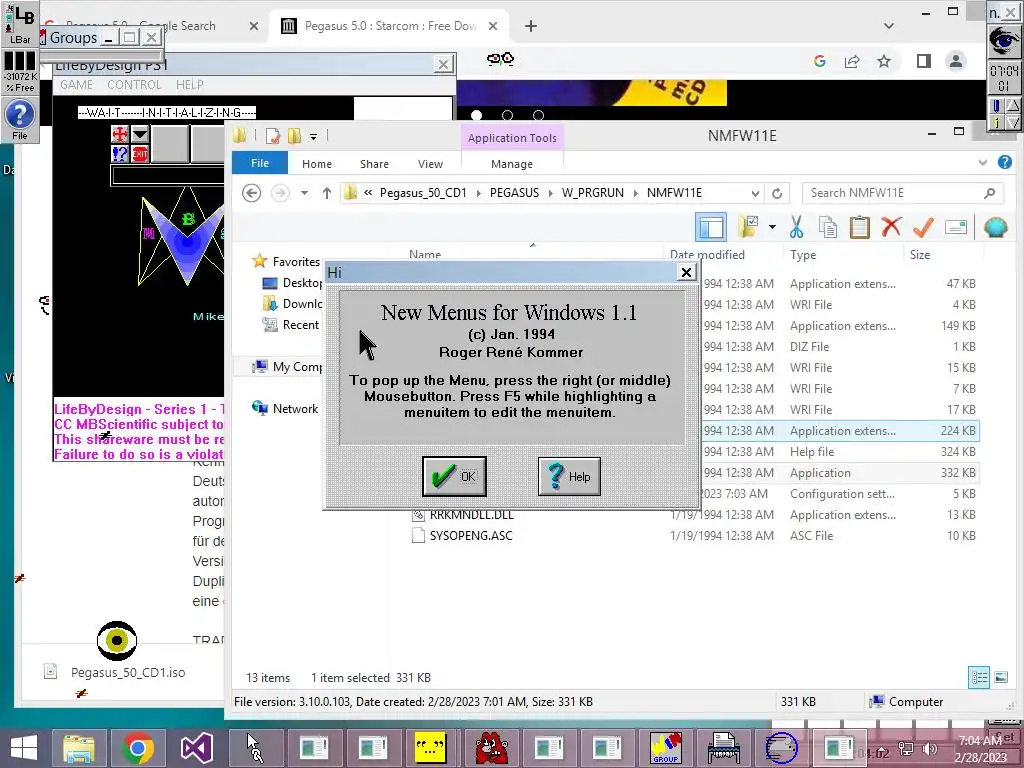Open the Home ribbon tab
Screen dimensions: 1024x768
(317, 164)
